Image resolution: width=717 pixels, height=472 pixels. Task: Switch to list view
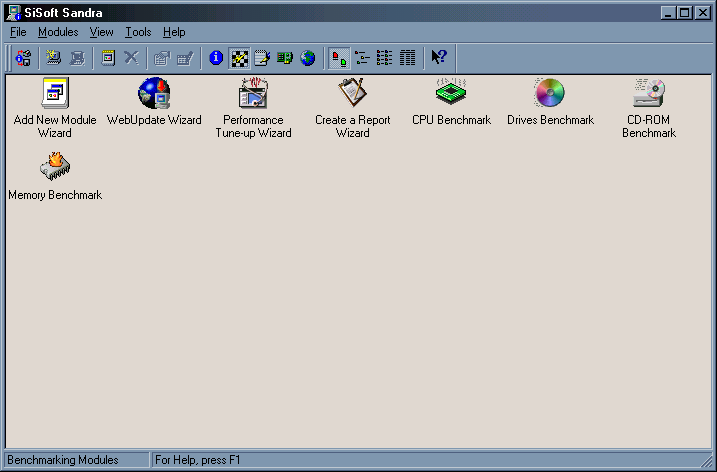tap(385, 58)
